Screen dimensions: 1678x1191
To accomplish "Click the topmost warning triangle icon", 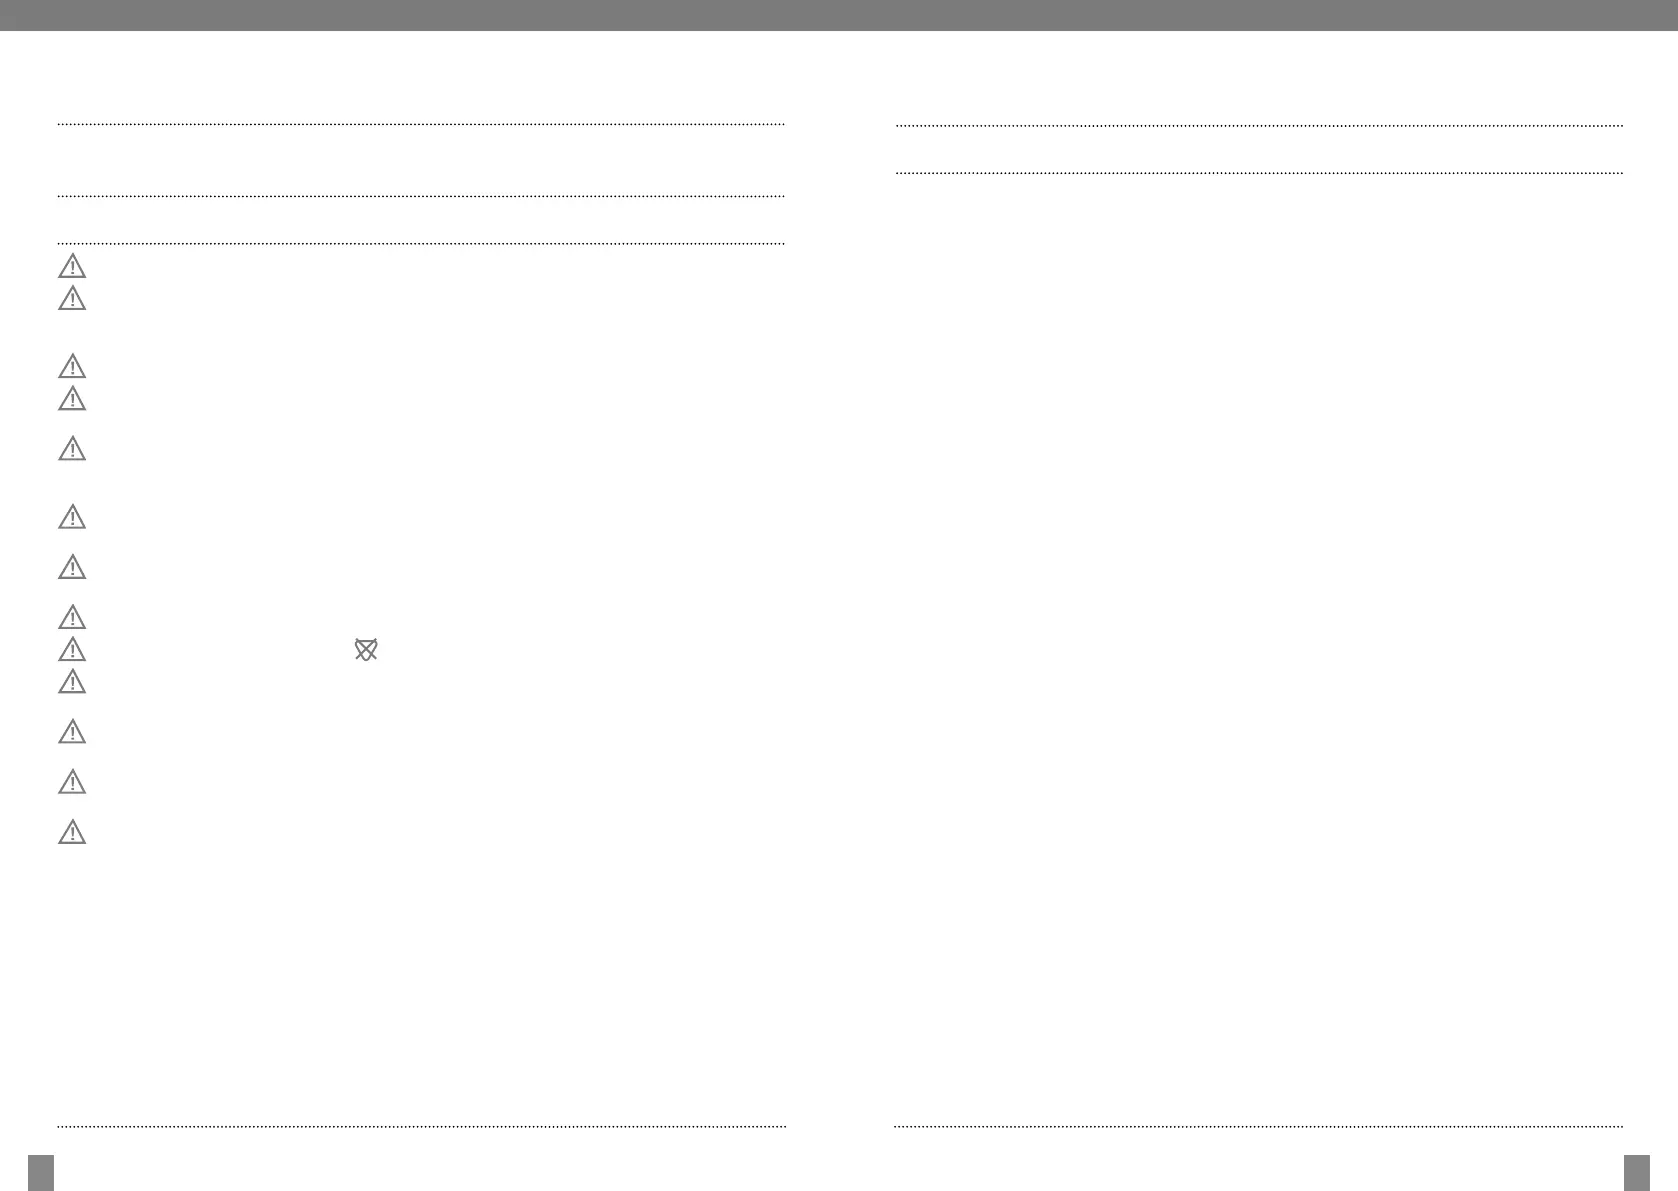I will (x=72, y=267).
